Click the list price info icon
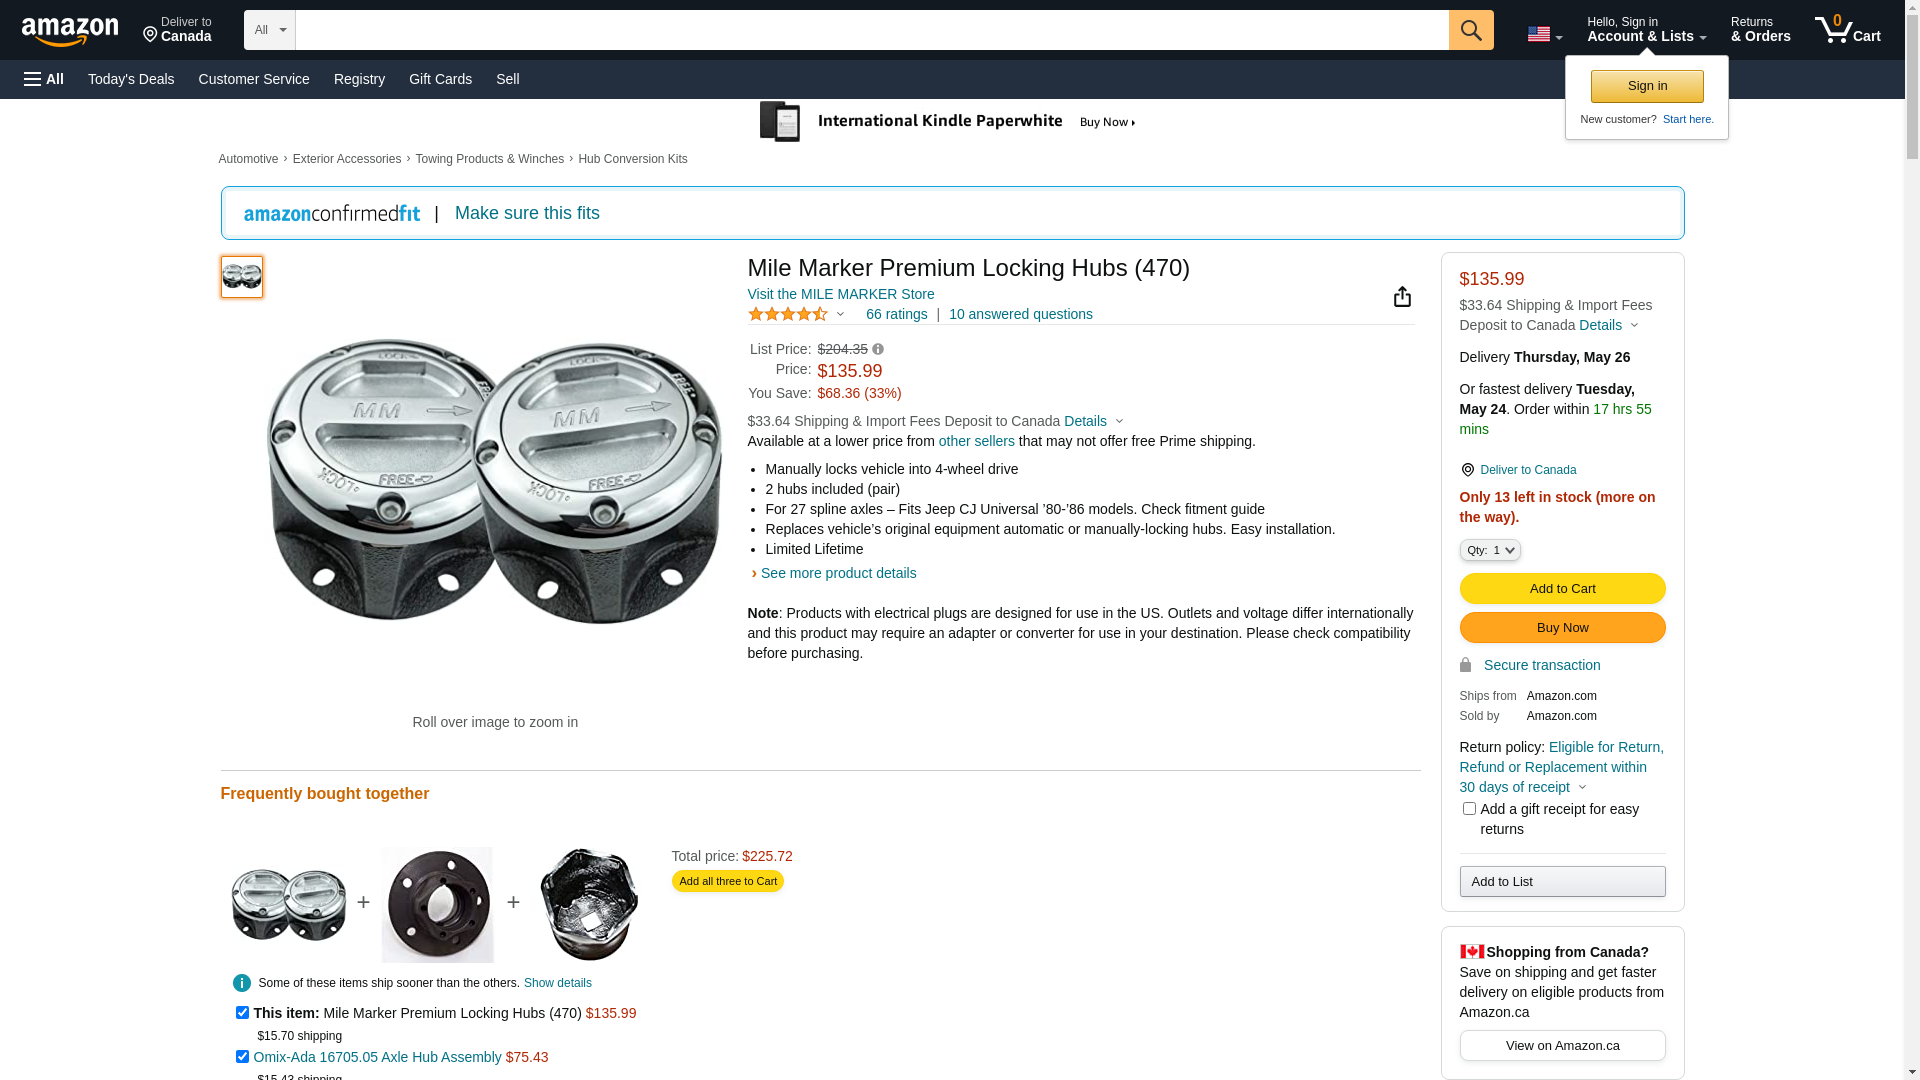The width and height of the screenshot is (1920, 1080). tap(878, 349)
